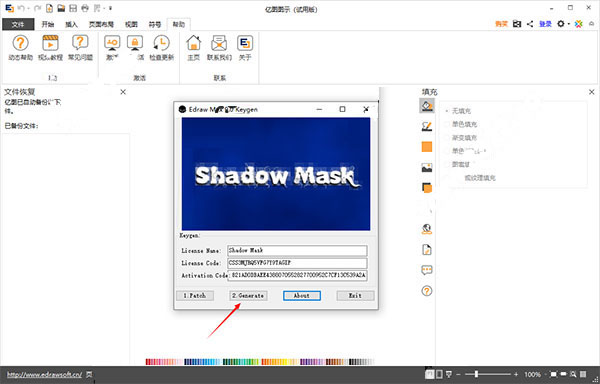Click 2.Generate button in Keygen window
Screen dimensions: 600x384
[248, 296]
